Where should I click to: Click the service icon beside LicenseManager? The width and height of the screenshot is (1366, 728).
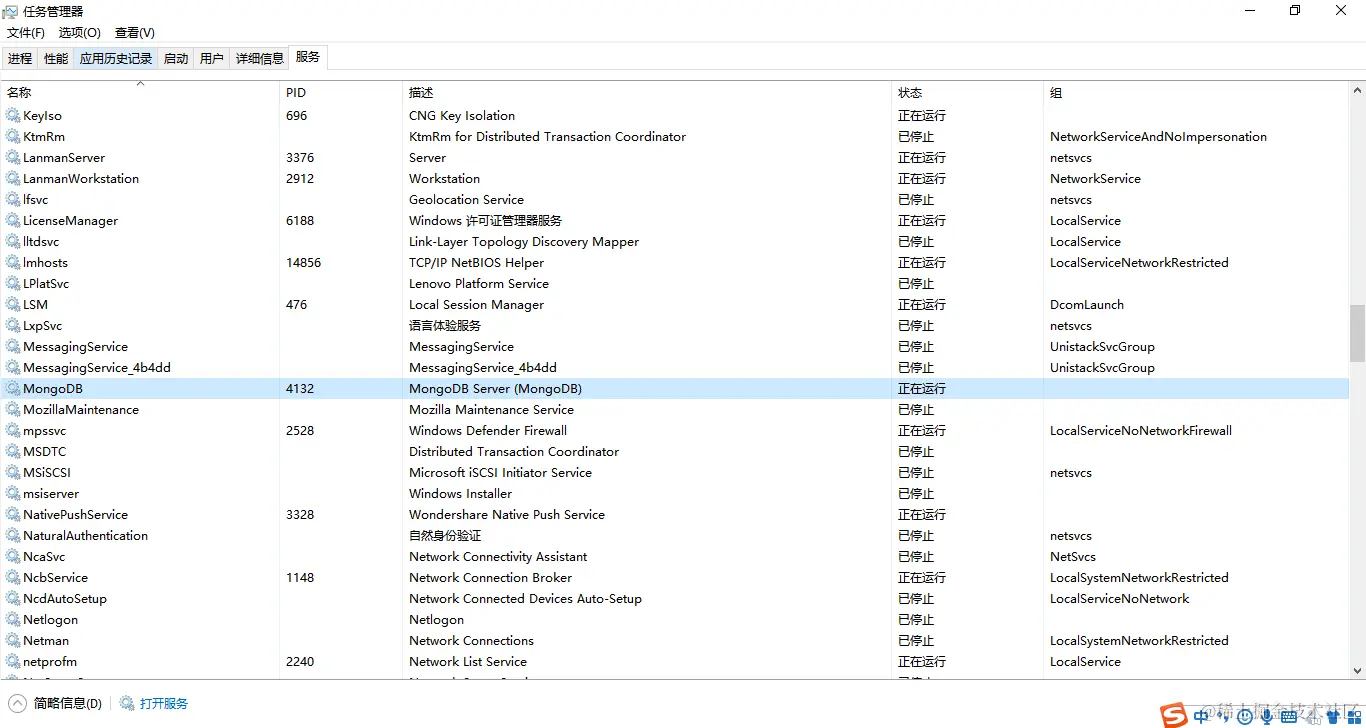[13, 221]
